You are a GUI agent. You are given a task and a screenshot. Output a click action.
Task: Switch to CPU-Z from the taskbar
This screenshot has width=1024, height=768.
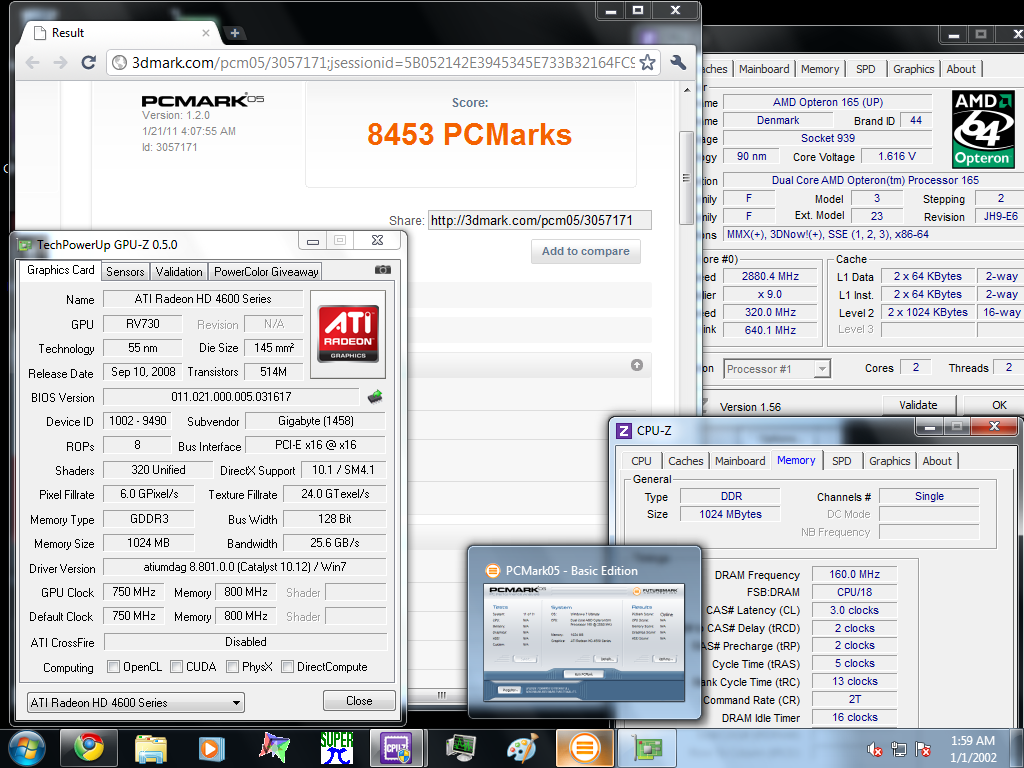[398, 748]
